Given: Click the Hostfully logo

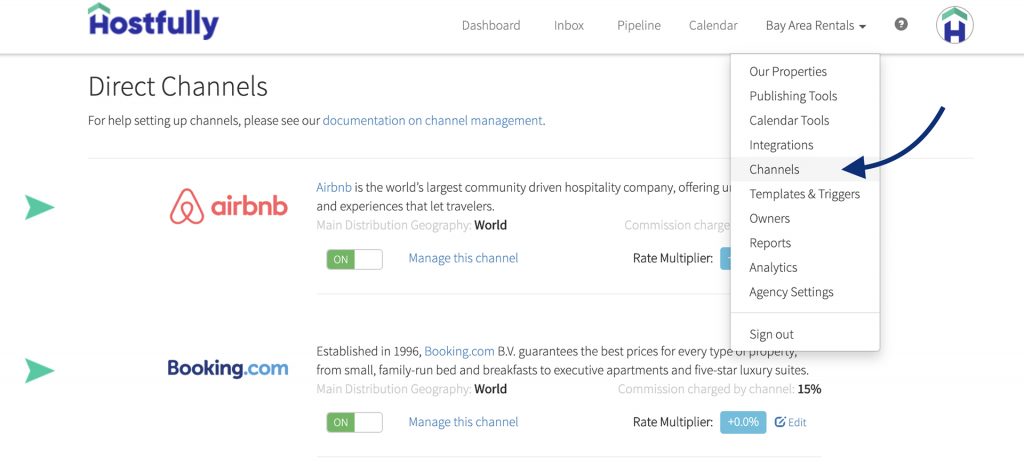Looking at the screenshot, I should click(x=153, y=22).
